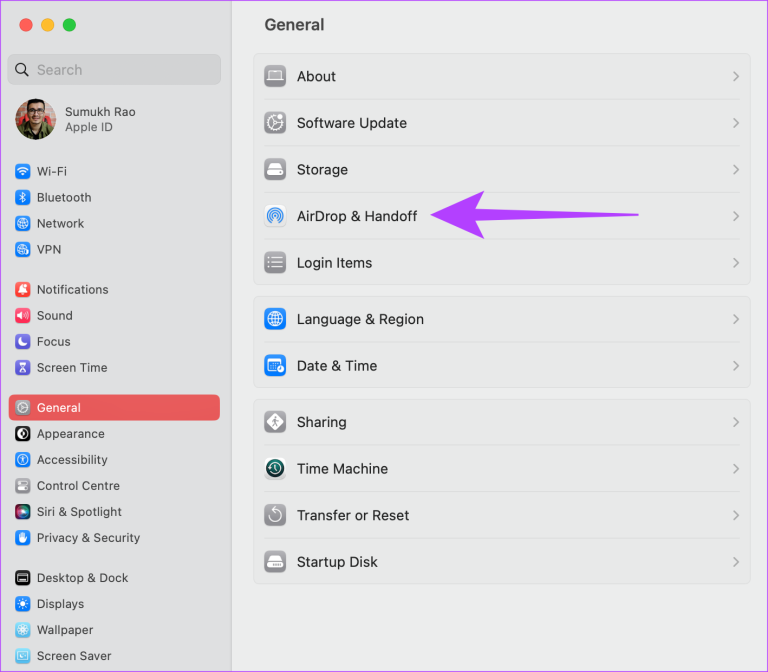Image resolution: width=768 pixels, height=672 pixels.
Task: Click the Appearance icon in sidebar
Action: pos(23,433)
